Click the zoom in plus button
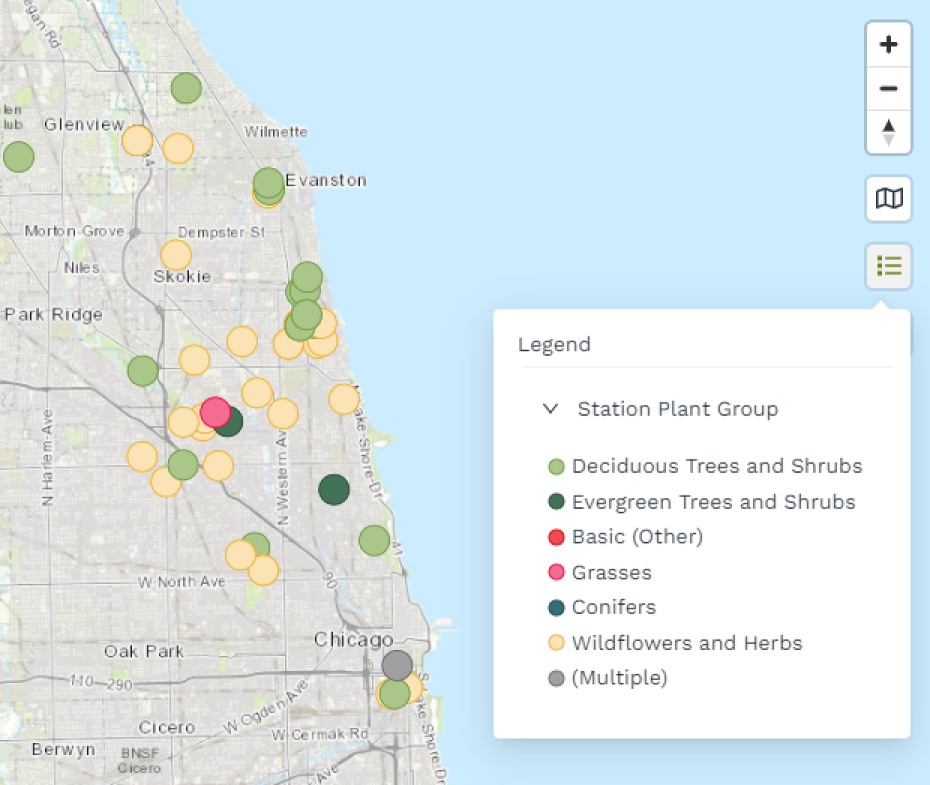The image size is (930, 785). pyautogui.click(x=888, y=45)
